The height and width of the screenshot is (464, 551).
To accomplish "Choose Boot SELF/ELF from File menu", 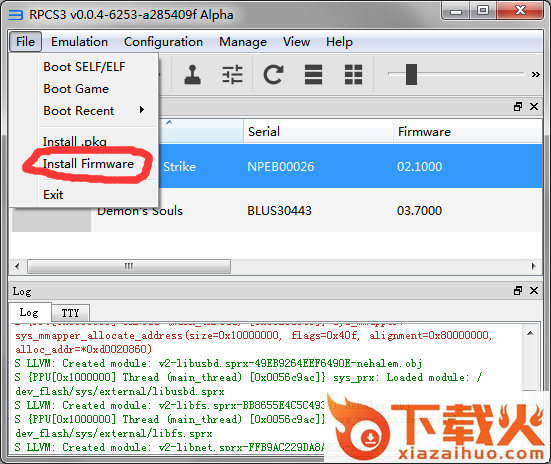I will pyautogui.click(x=84, y=67).
